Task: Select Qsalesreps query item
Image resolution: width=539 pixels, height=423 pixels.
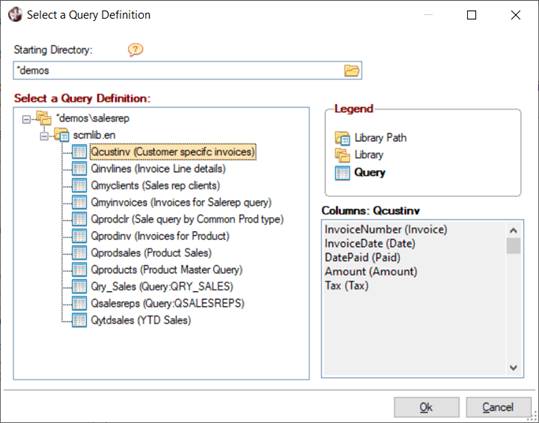Action: tap(167, 303)
